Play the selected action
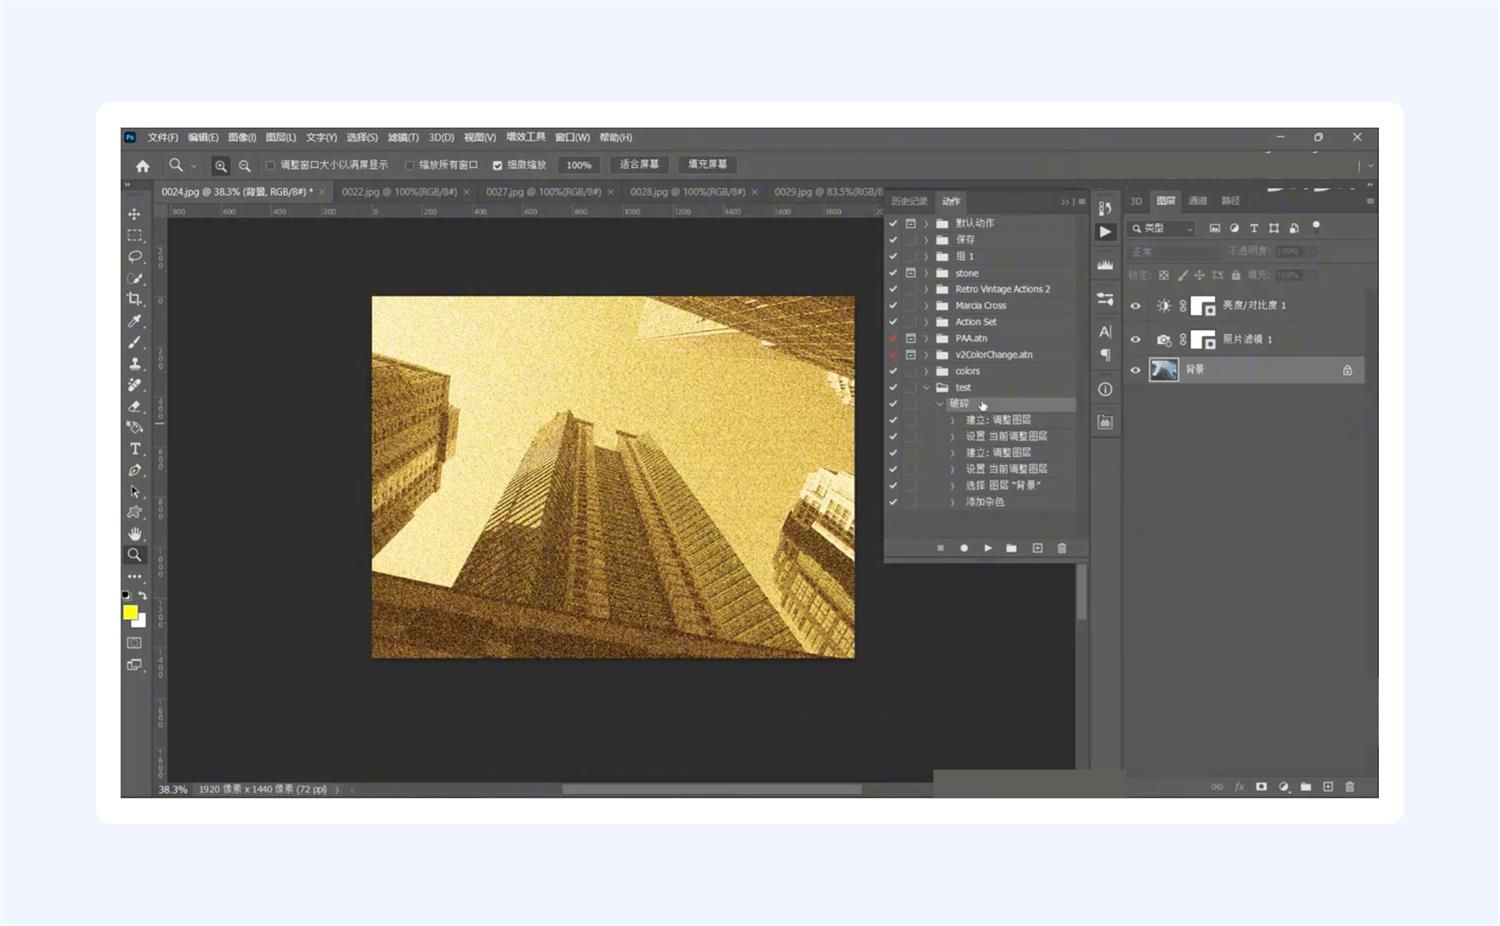1500x926 pixels. pyautogui.click(x=988, y=548)
